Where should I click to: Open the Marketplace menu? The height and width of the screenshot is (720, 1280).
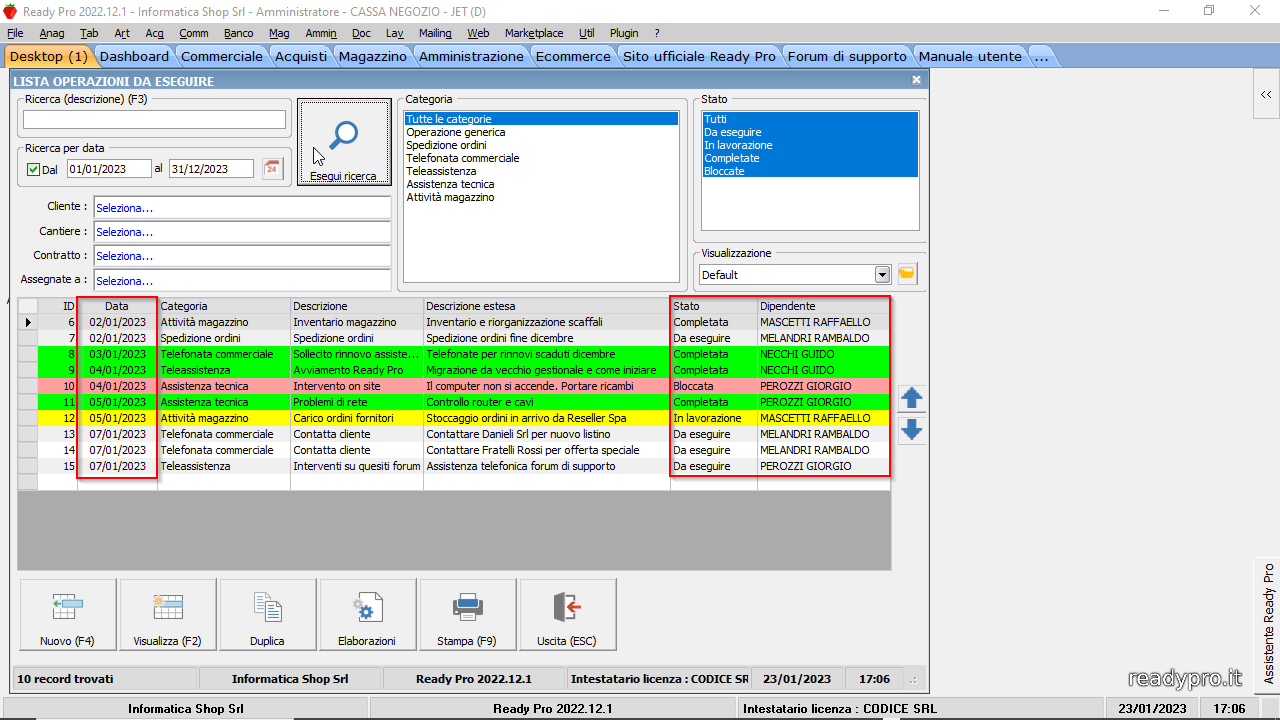tap(534, 33)
